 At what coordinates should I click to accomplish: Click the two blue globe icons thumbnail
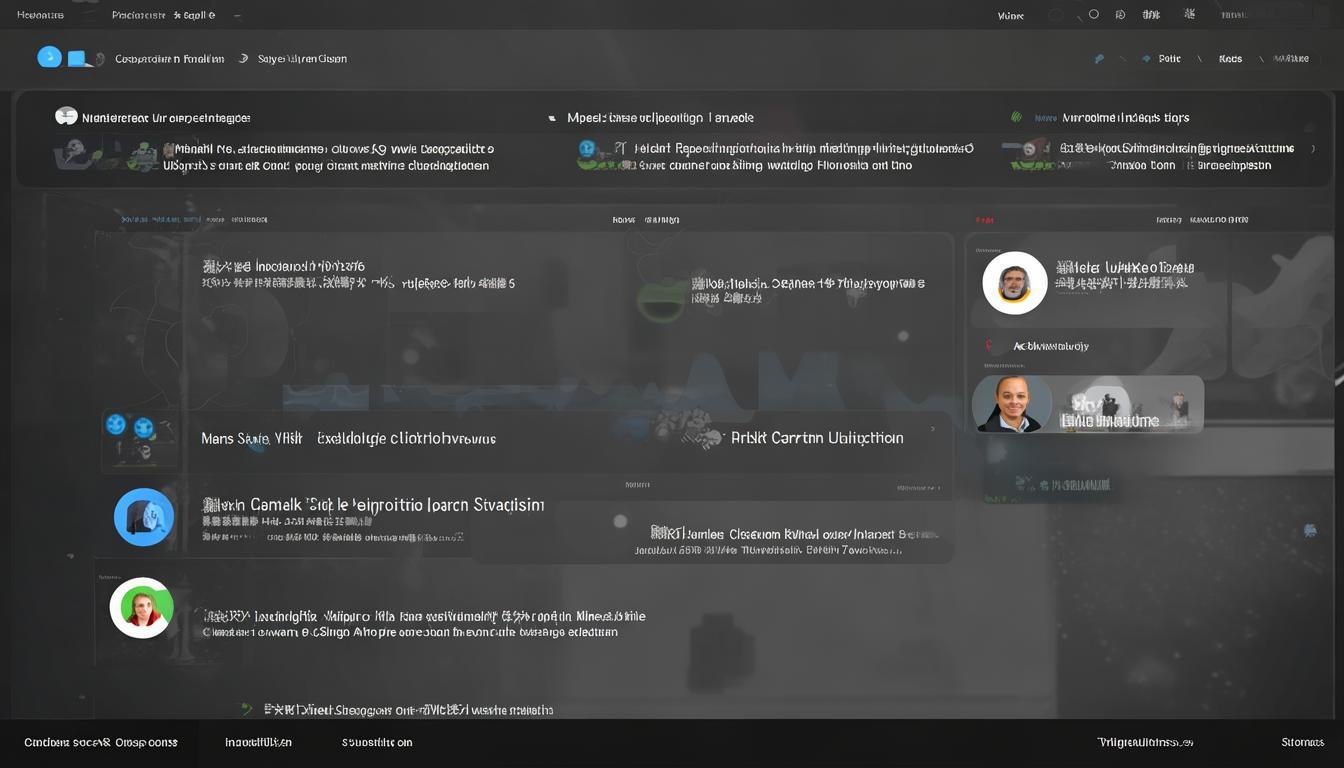[130, 427]
